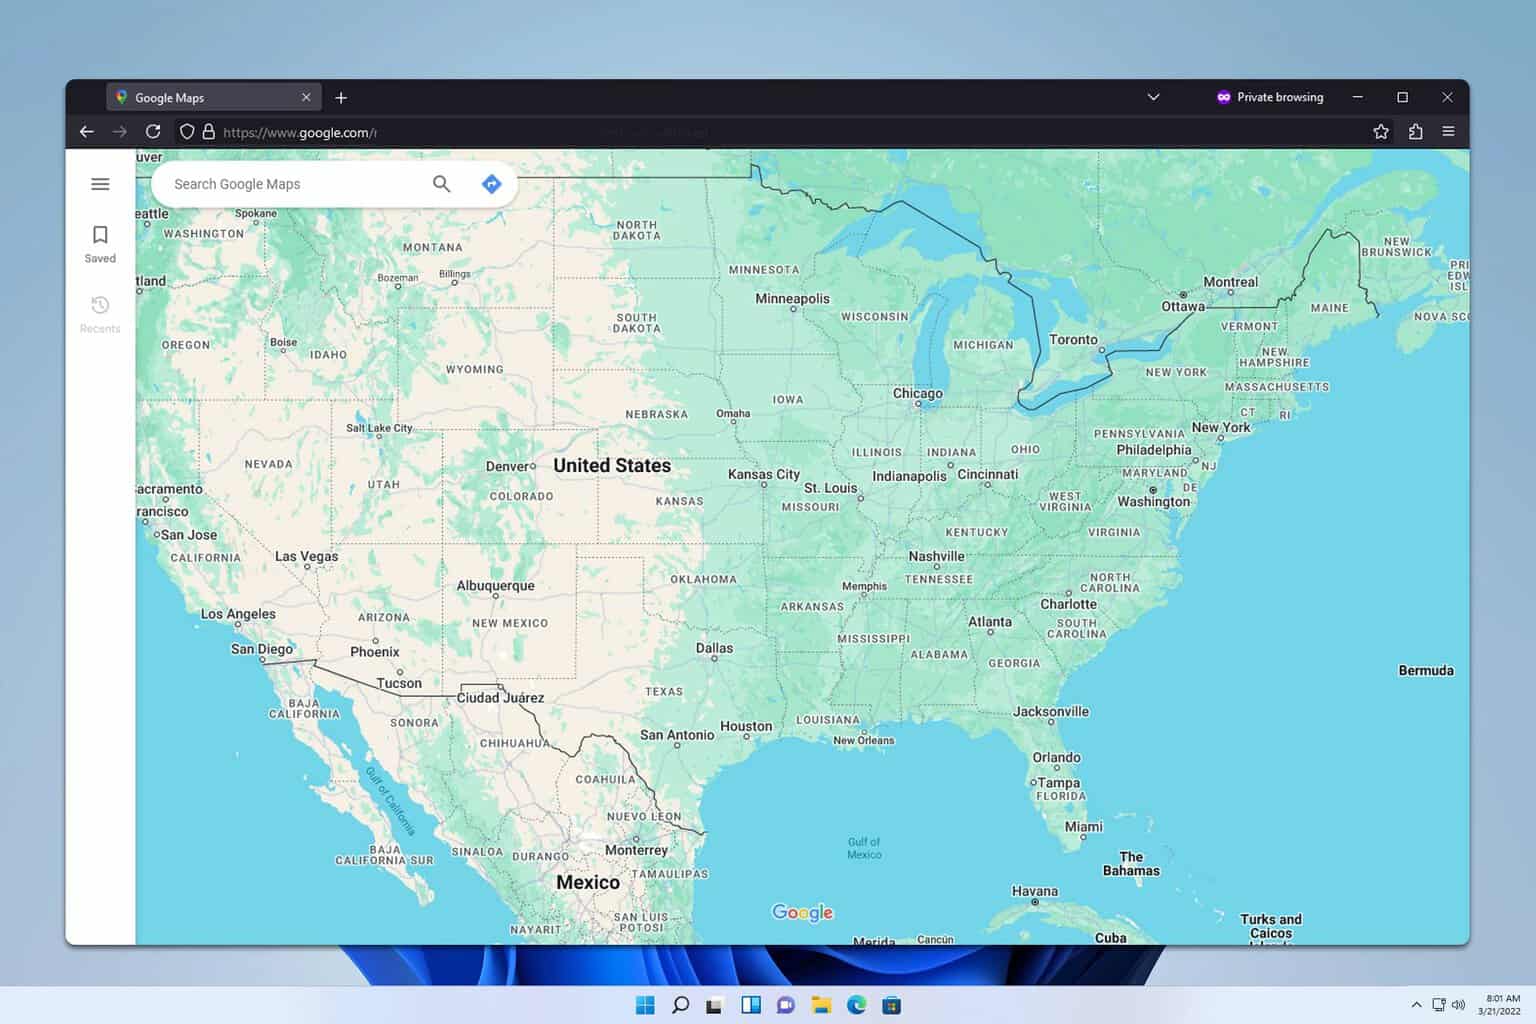This screenshot has height=1024, width=1536.
Task: Click the Toronto city label
Action: click(1073, 340)
